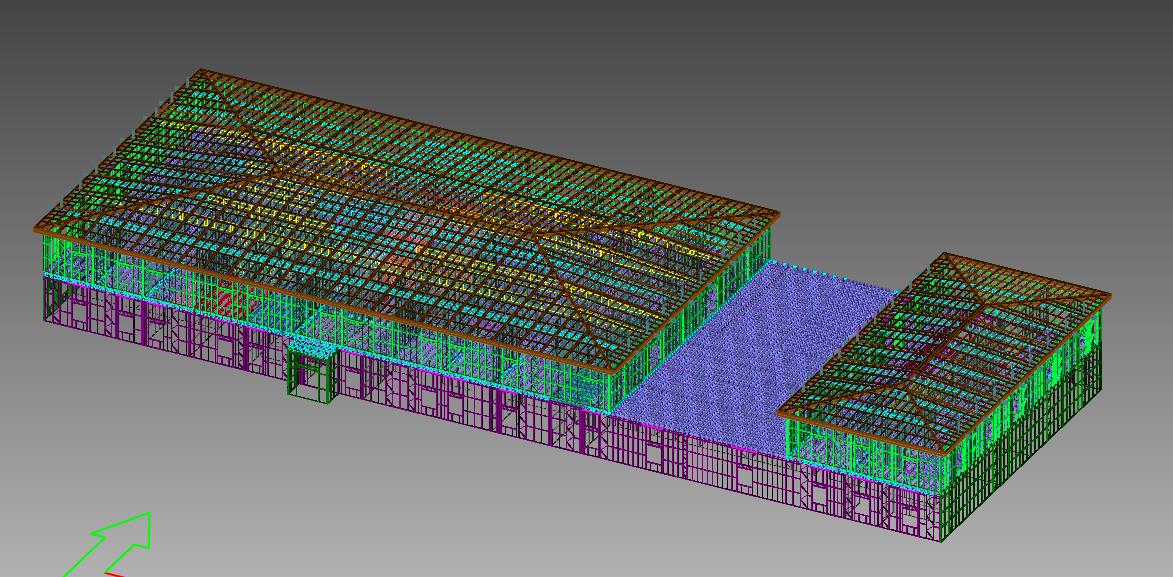This screenshot has width=1173, height=577.
Task: Click the right back corner of large roof
Action: 778,213
